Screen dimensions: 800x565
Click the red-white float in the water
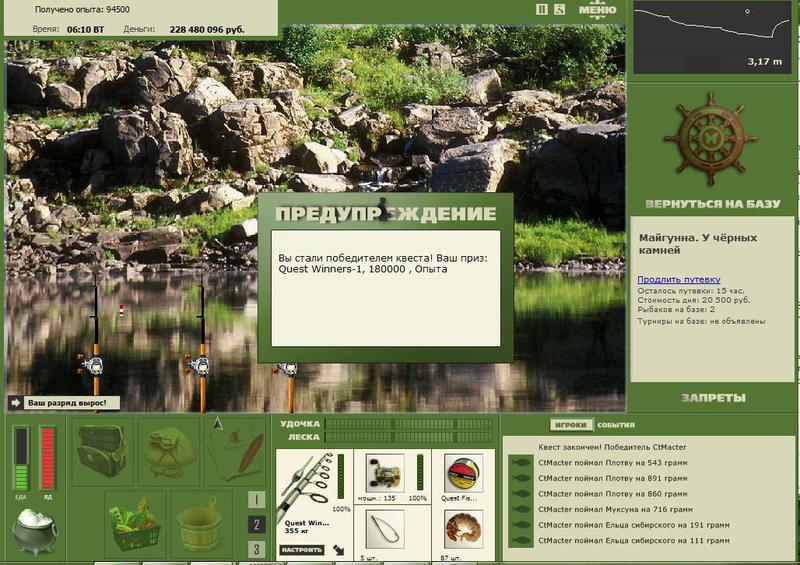pos(121,310)
